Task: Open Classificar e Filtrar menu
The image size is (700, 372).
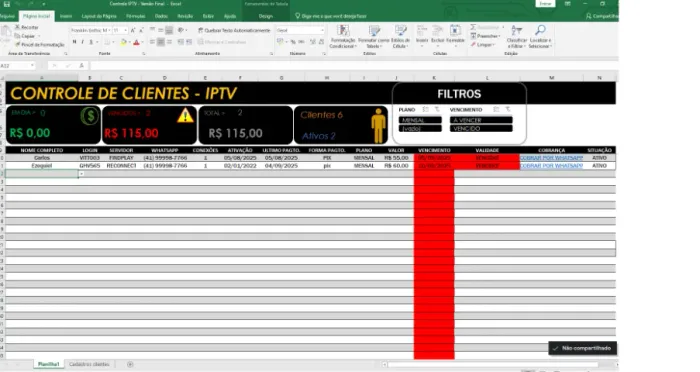Action: coord(517,37)
